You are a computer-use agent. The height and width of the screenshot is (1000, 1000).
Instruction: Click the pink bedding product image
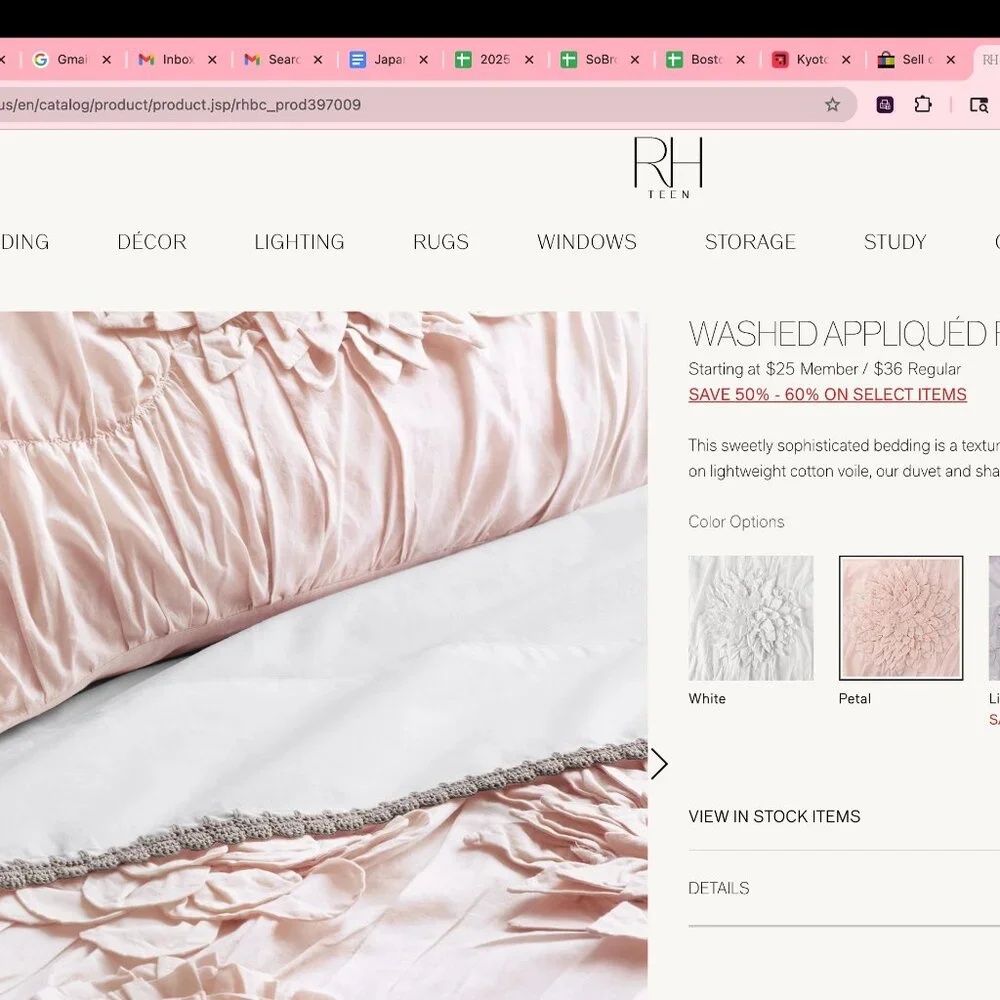pos(323,655)
